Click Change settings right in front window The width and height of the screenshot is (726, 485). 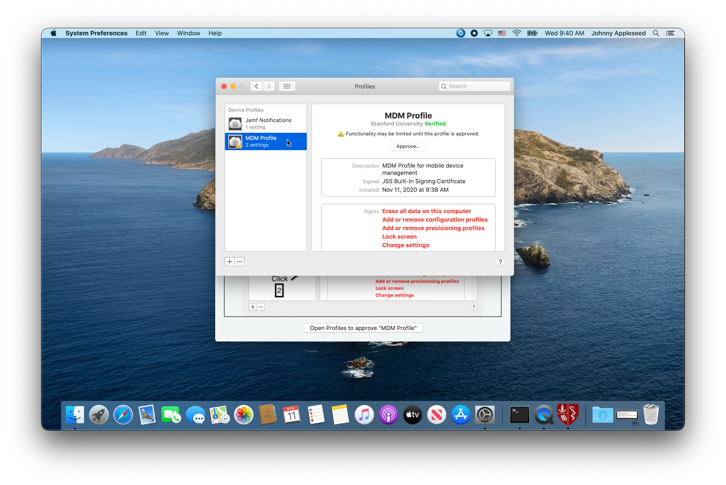click(406, 245)
